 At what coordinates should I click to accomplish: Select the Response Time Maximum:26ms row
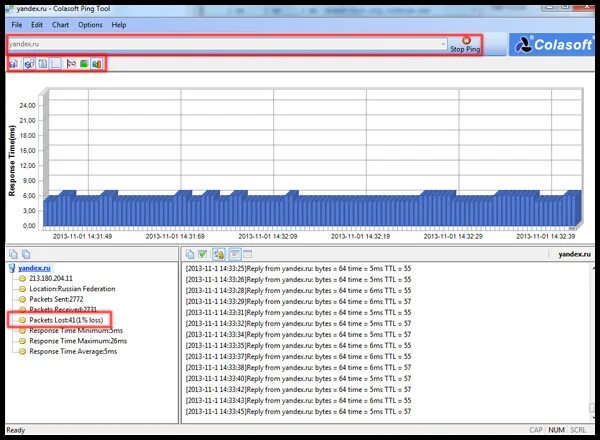tap(78, 341)
